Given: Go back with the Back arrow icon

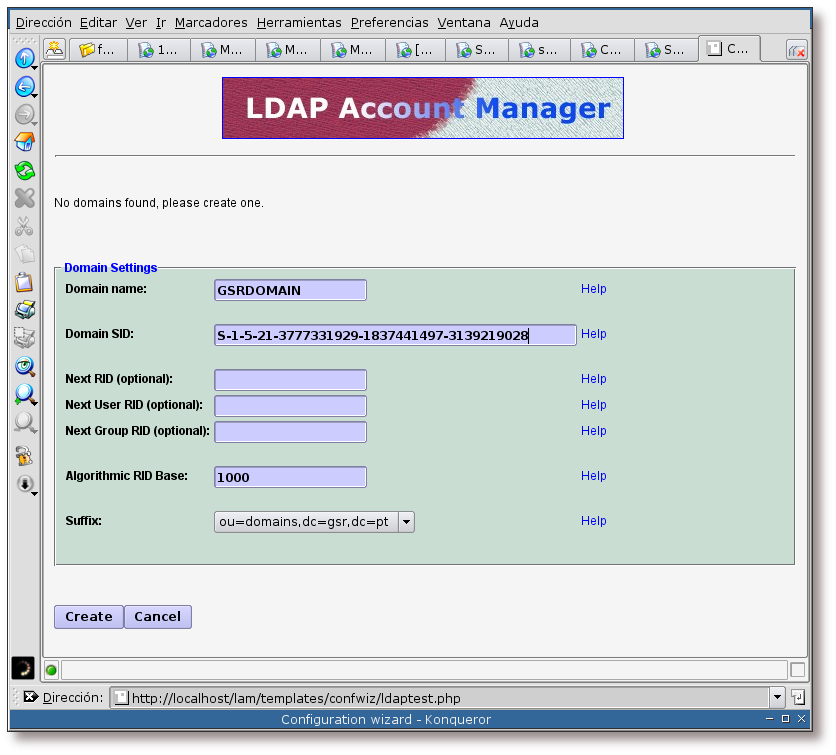Looking at the screenshot, I should tap(24, 87).
